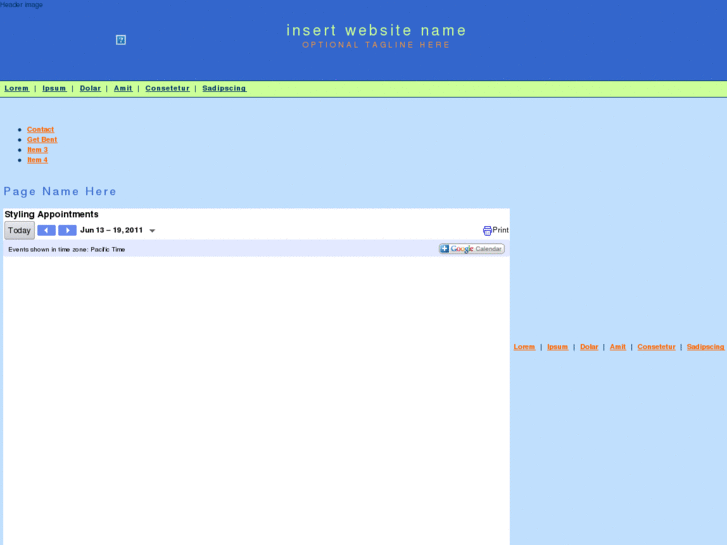
Task: Click the Google Calendar plus badge
Action: [x=472, y=249]
